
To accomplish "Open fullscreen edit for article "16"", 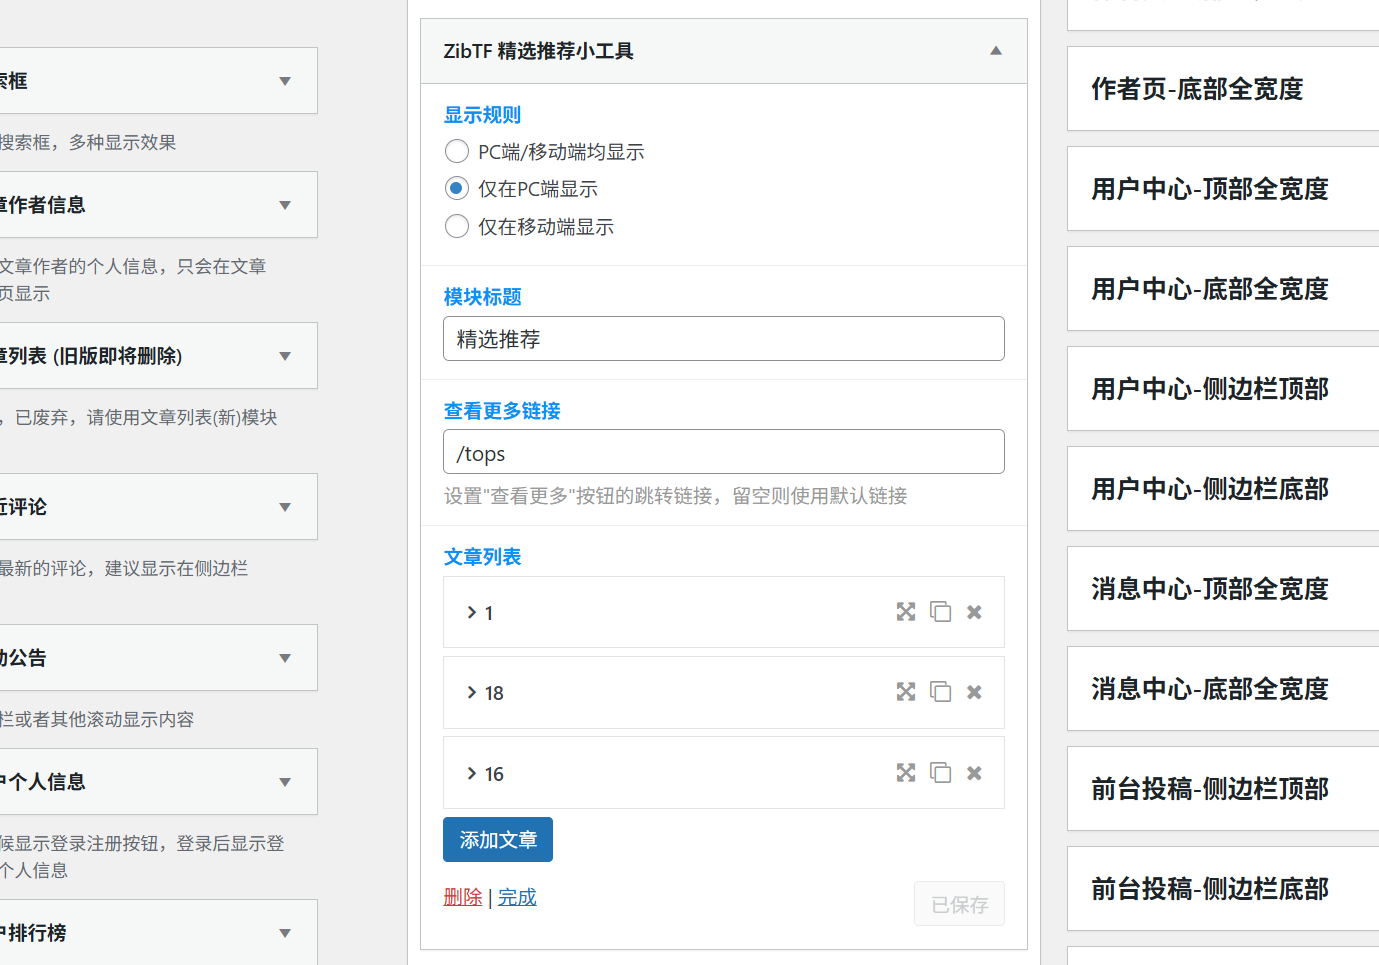I will click(x=905, y=772).
